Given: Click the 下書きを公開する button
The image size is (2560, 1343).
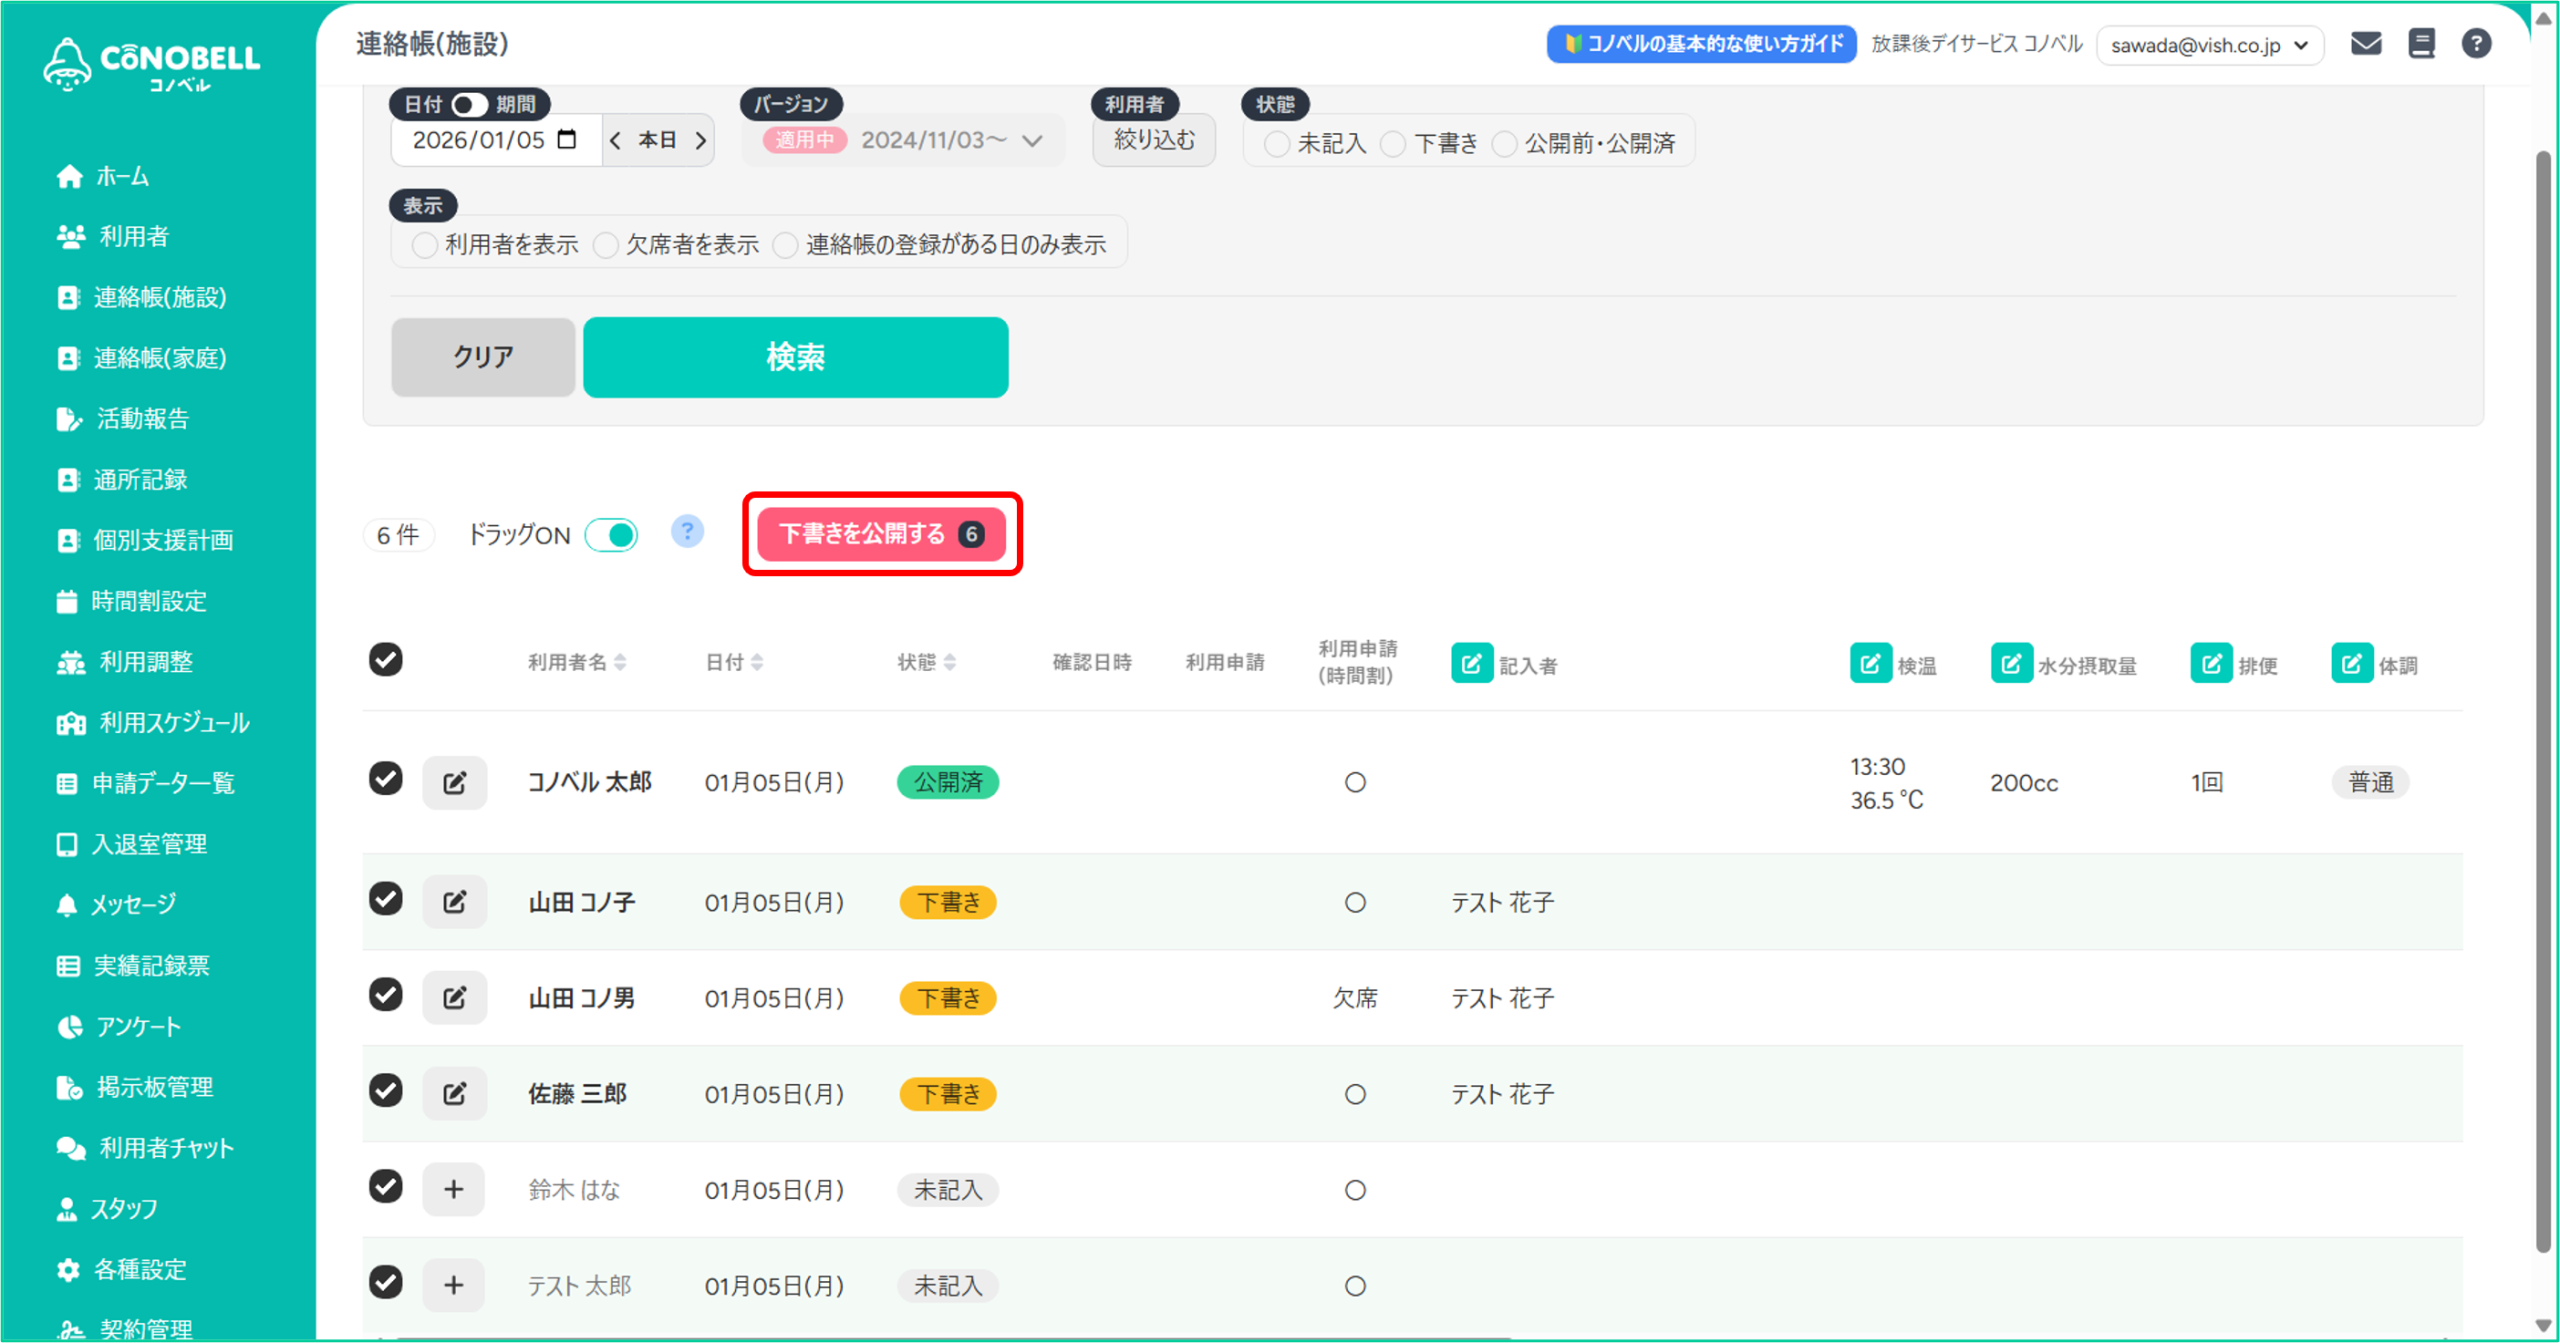Looking at the screenshot, I should [x=881, y=534].
